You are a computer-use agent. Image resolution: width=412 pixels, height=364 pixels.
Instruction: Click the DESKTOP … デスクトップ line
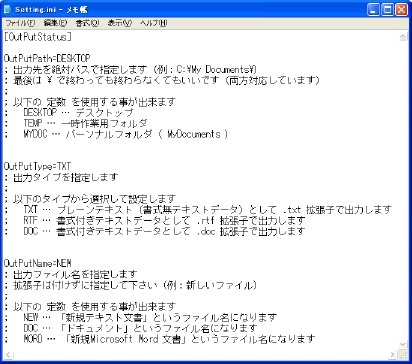(x=69, y=112)
